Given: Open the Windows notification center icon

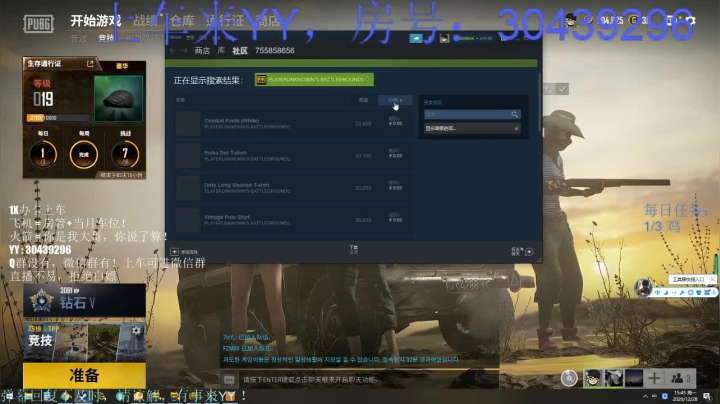Looking at the screenshot, I should click(x=707, y=396).
